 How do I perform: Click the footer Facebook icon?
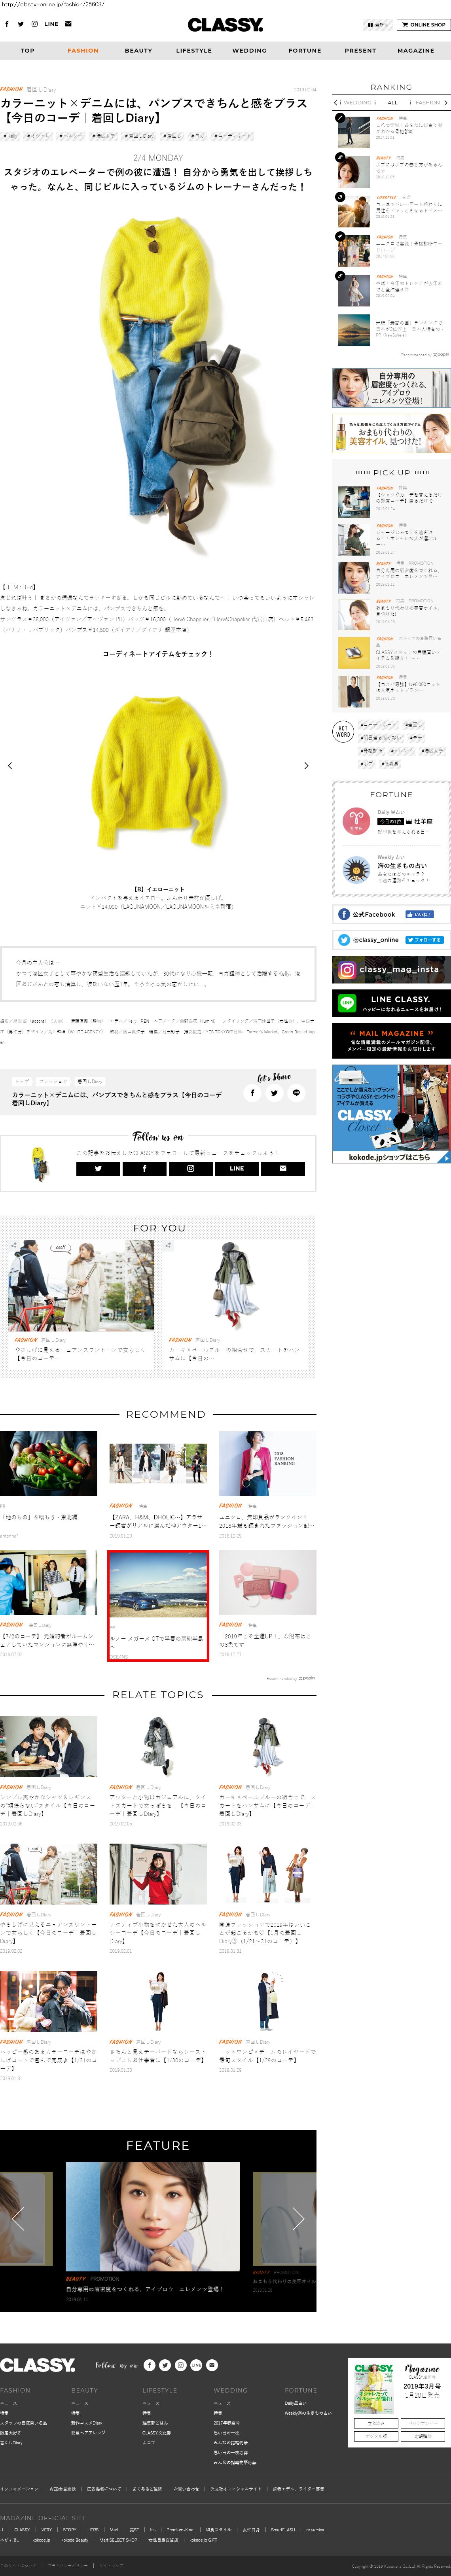pyautogui.click(x=149, y=2365)
